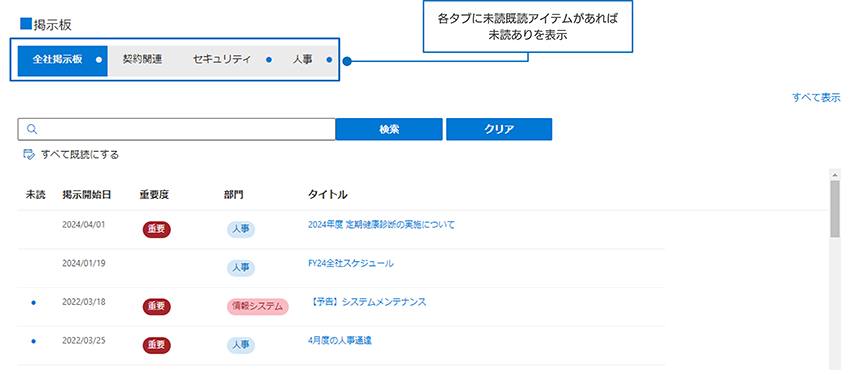Screen dimensions: 850x370
Task: Click the unread dot on 全社掲示板 tab
Action: click(99, 60)
